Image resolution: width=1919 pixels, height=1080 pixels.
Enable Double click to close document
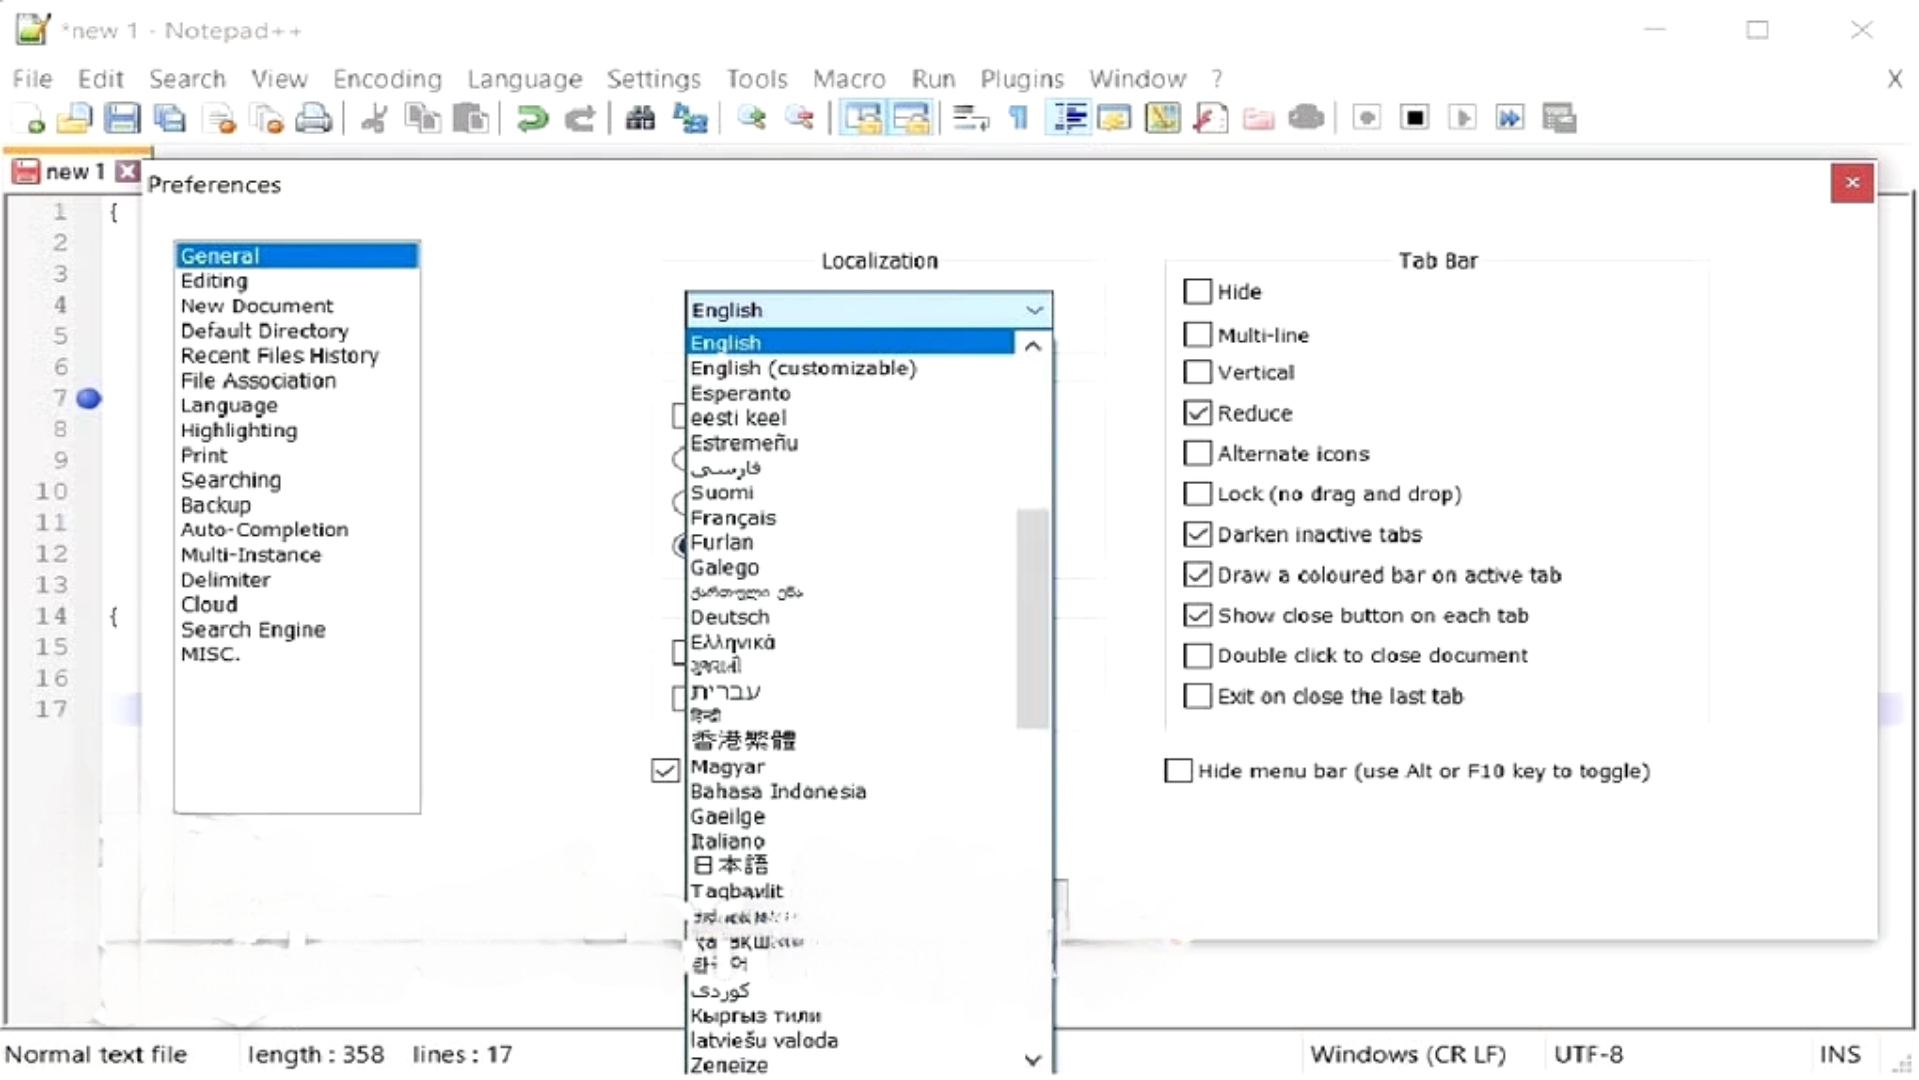(x=1197, y=655)
